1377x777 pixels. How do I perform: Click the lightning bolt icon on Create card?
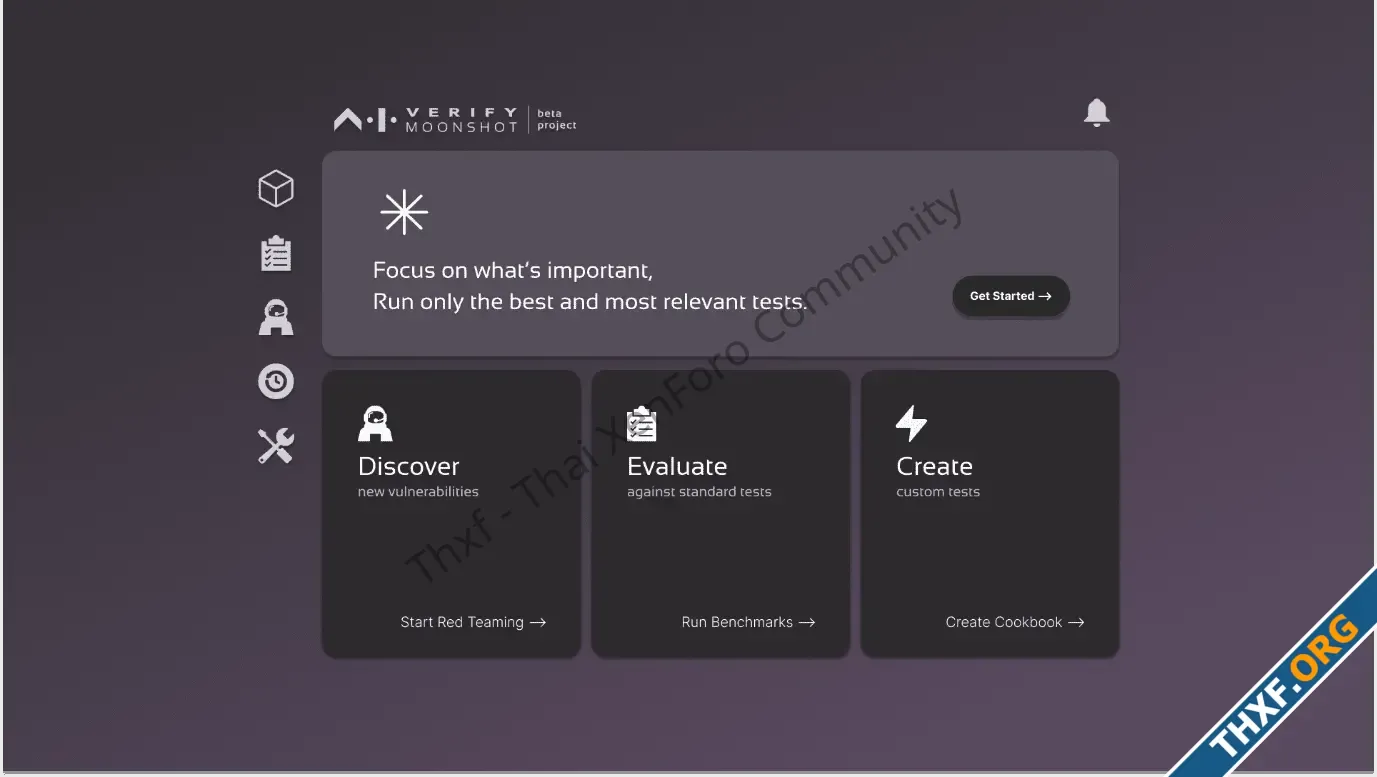(x=911, y=424)
